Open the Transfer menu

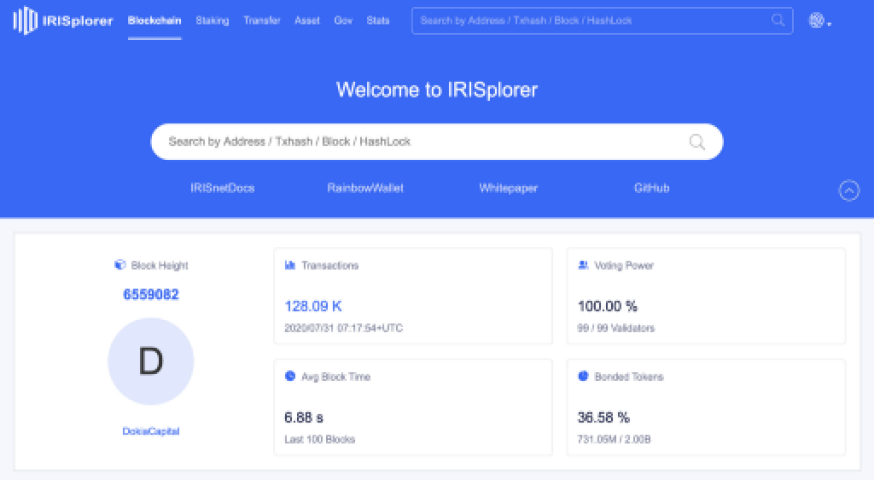(x=262, y=21)
